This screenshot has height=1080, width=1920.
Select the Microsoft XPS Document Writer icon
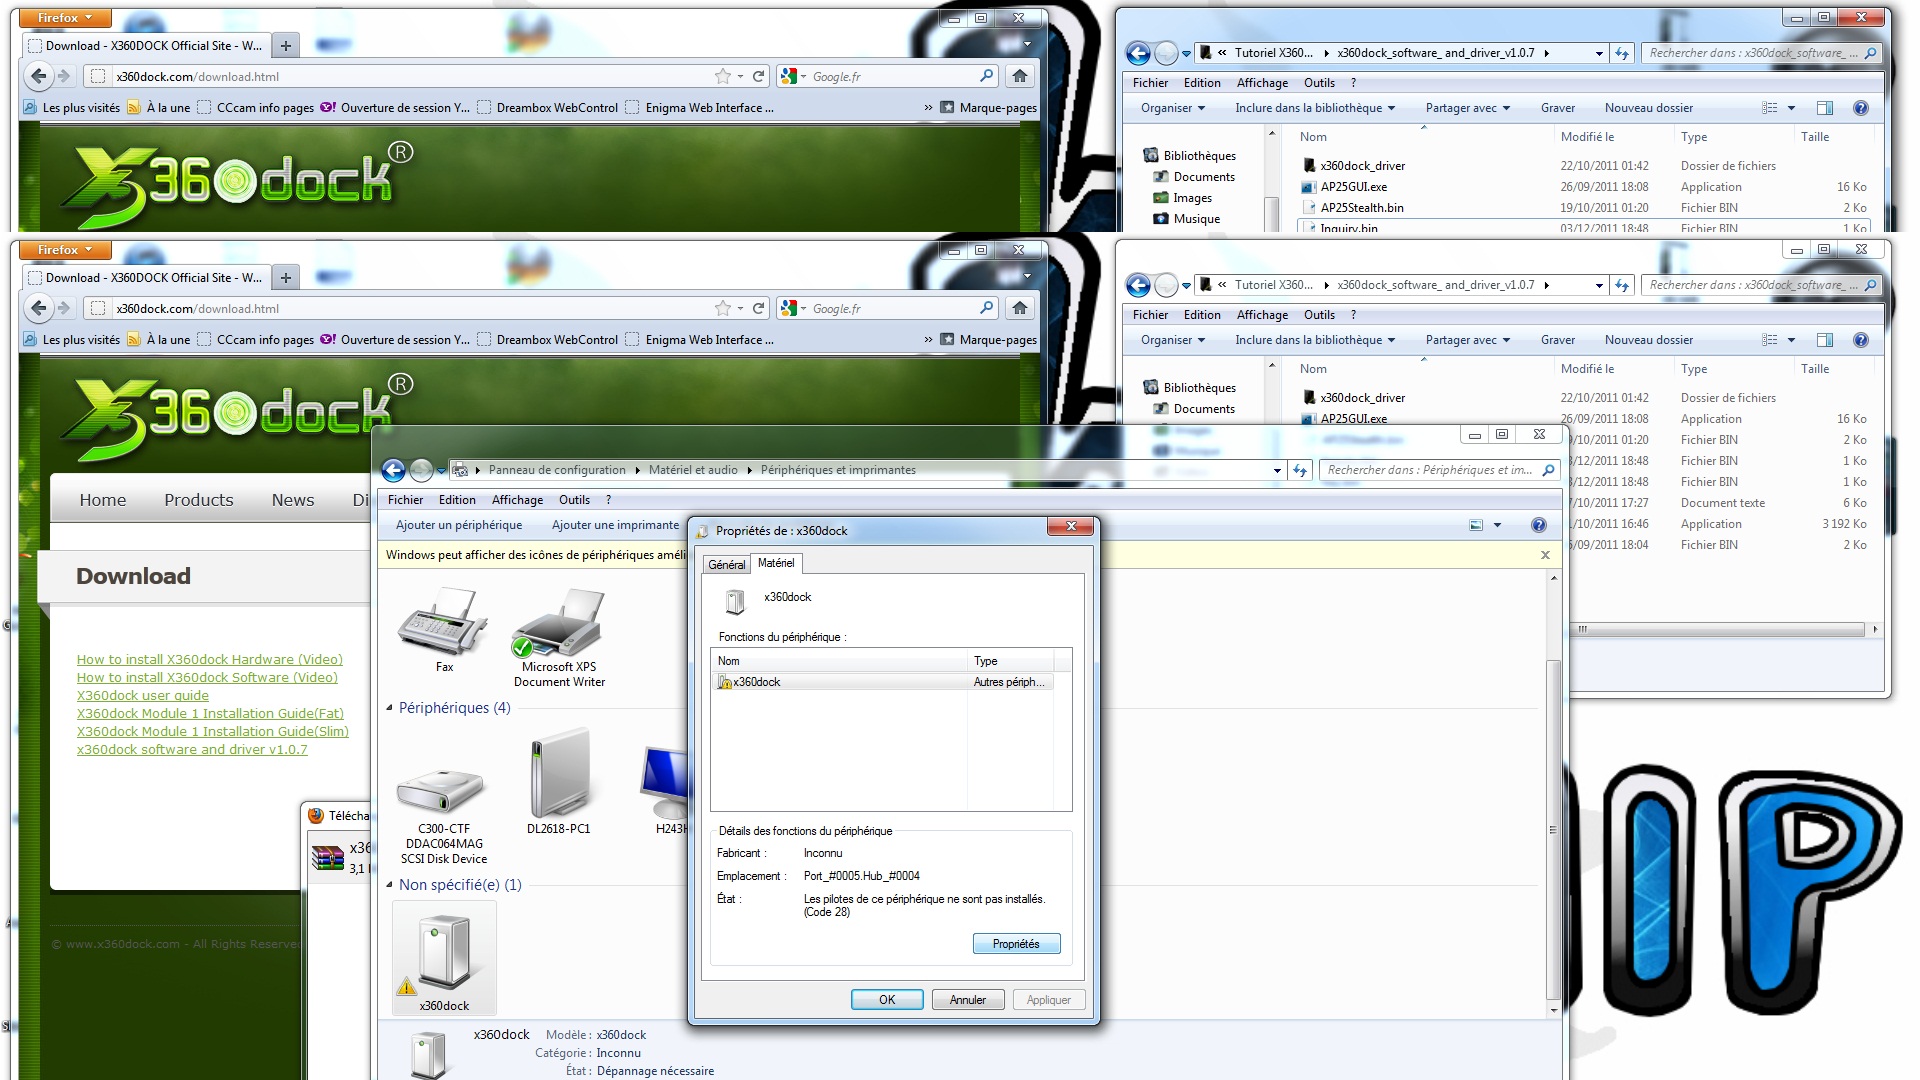click(559, 621)
